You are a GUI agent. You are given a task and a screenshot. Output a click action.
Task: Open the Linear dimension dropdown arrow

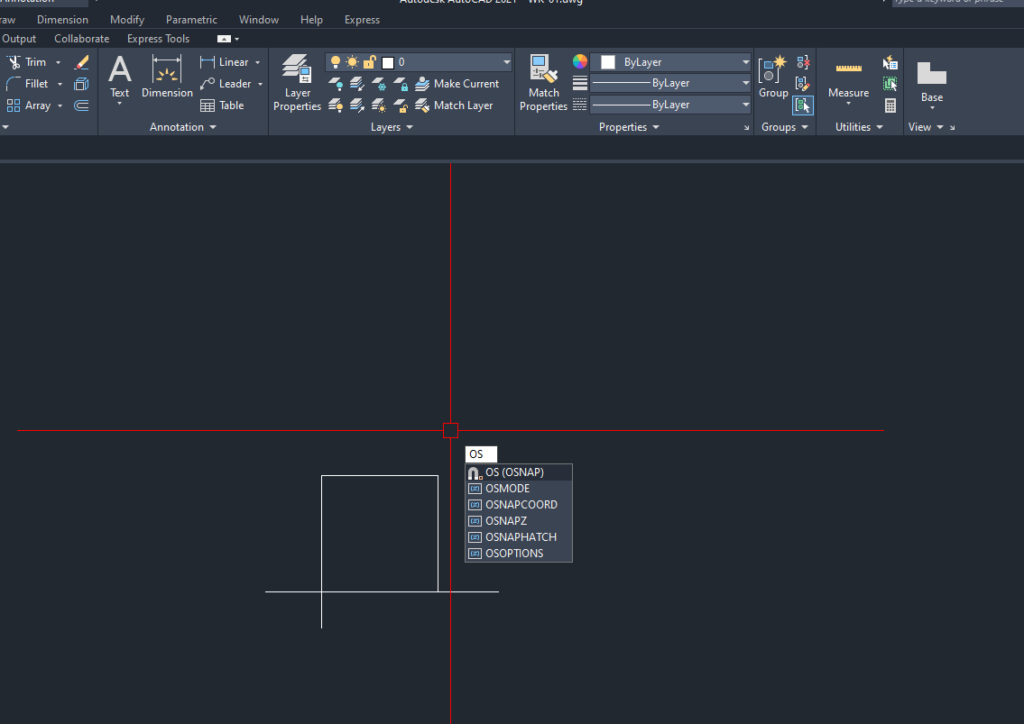(x=257, y=62)
